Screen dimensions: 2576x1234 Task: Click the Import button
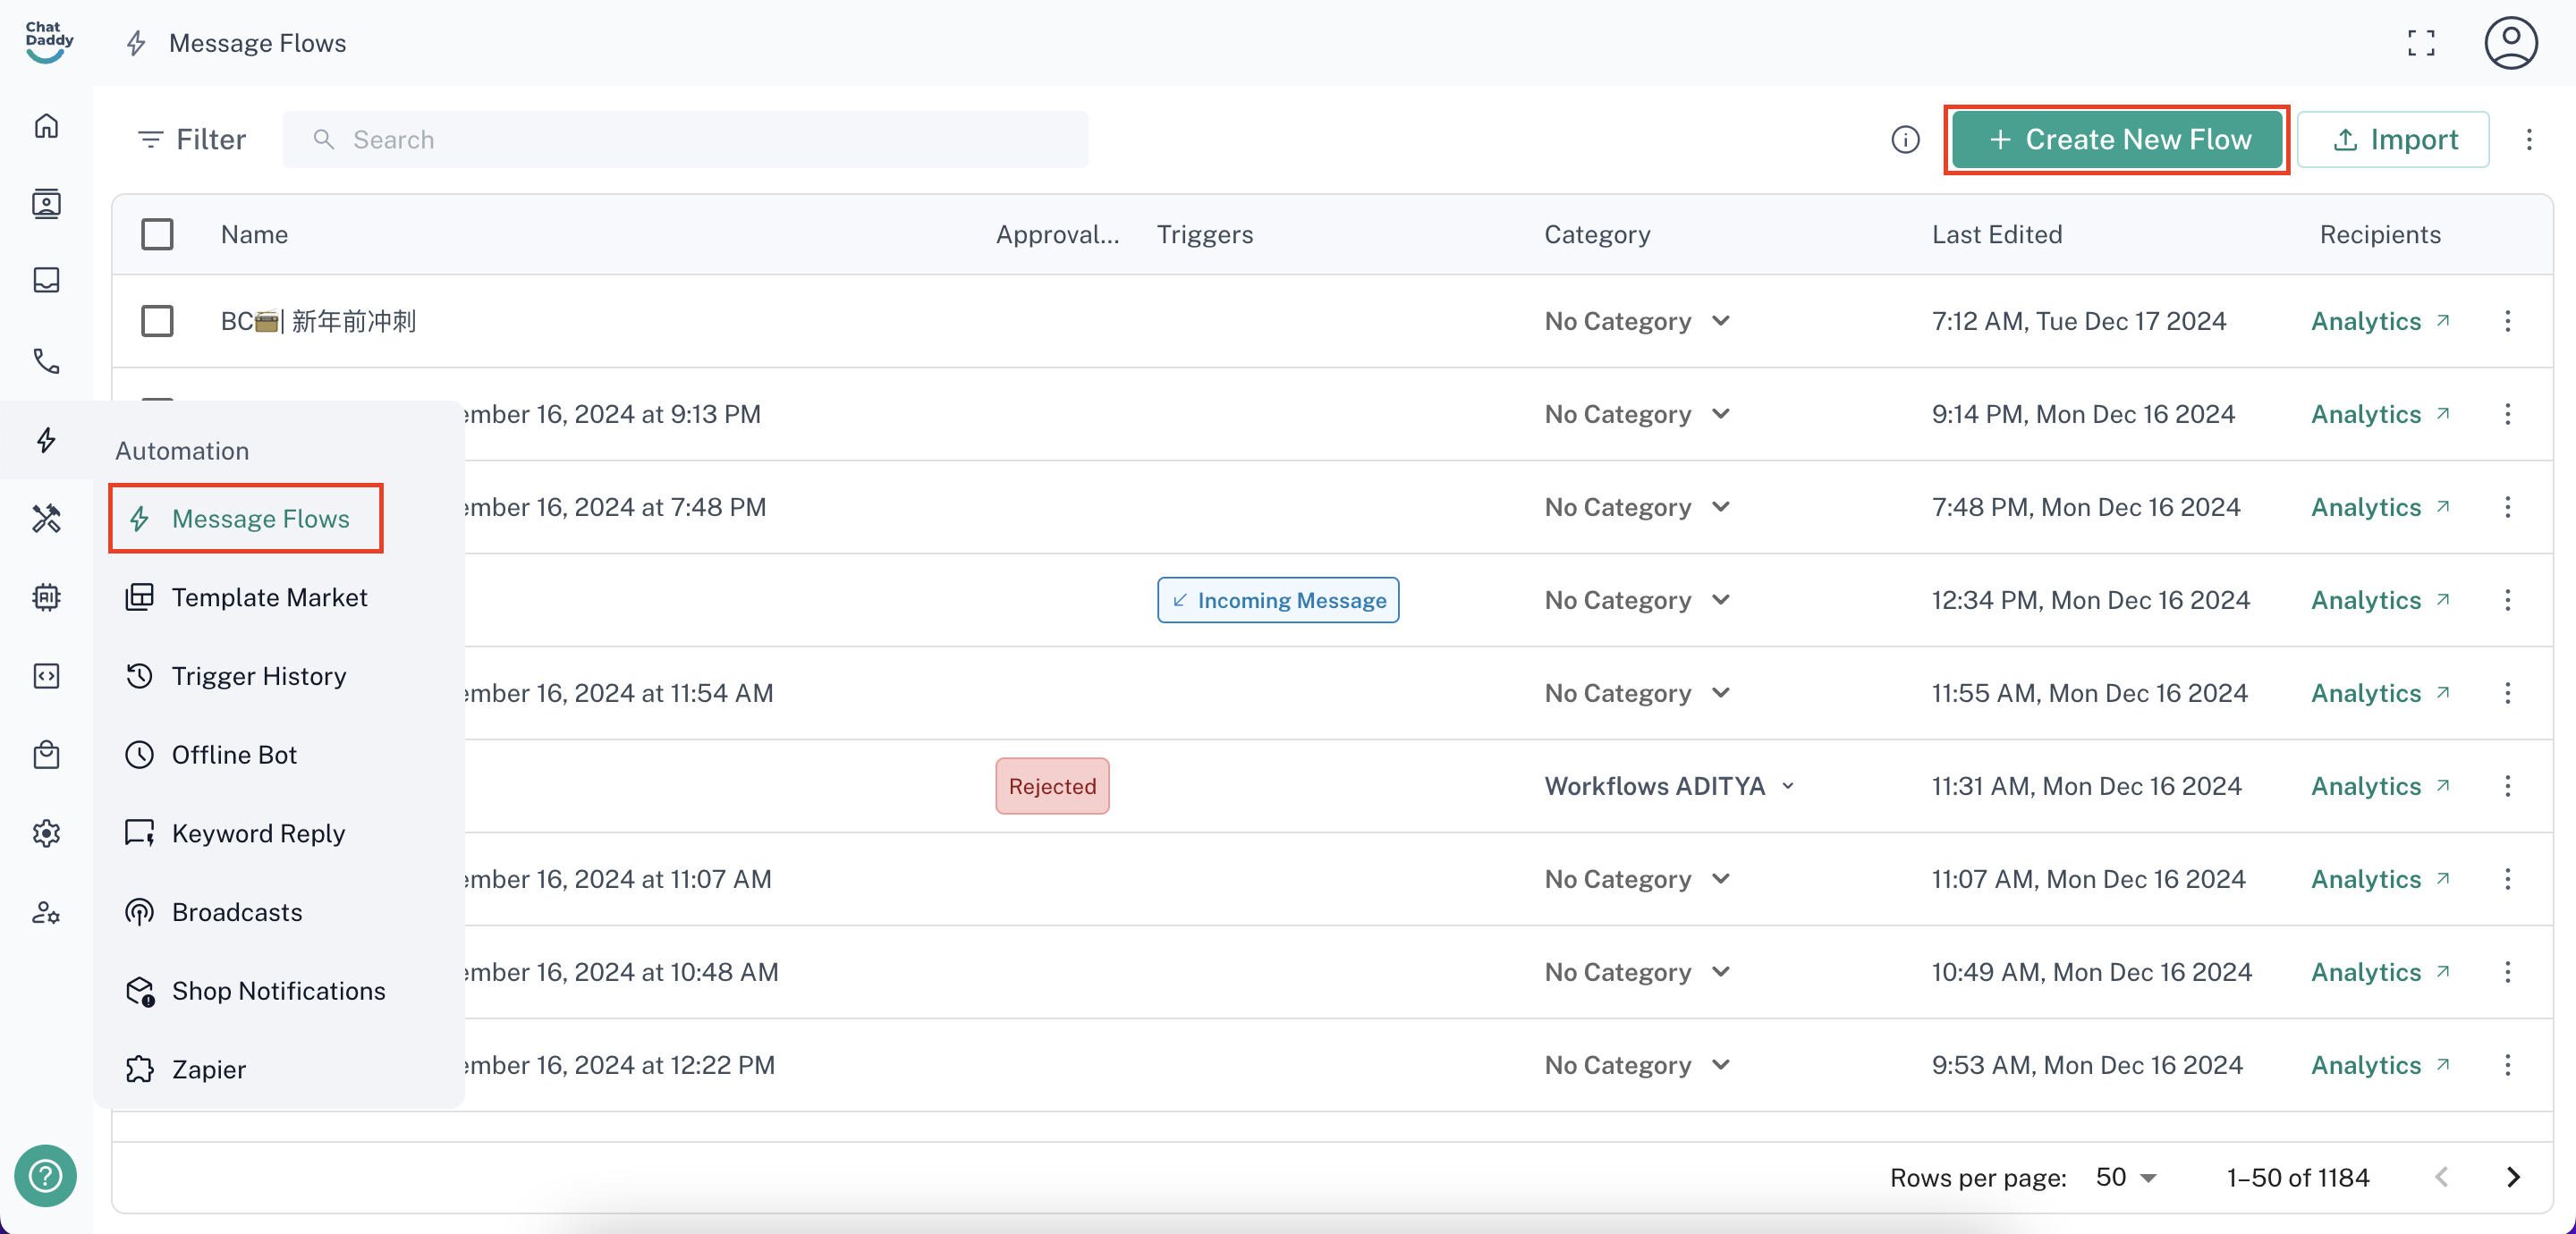point(2393,139)
